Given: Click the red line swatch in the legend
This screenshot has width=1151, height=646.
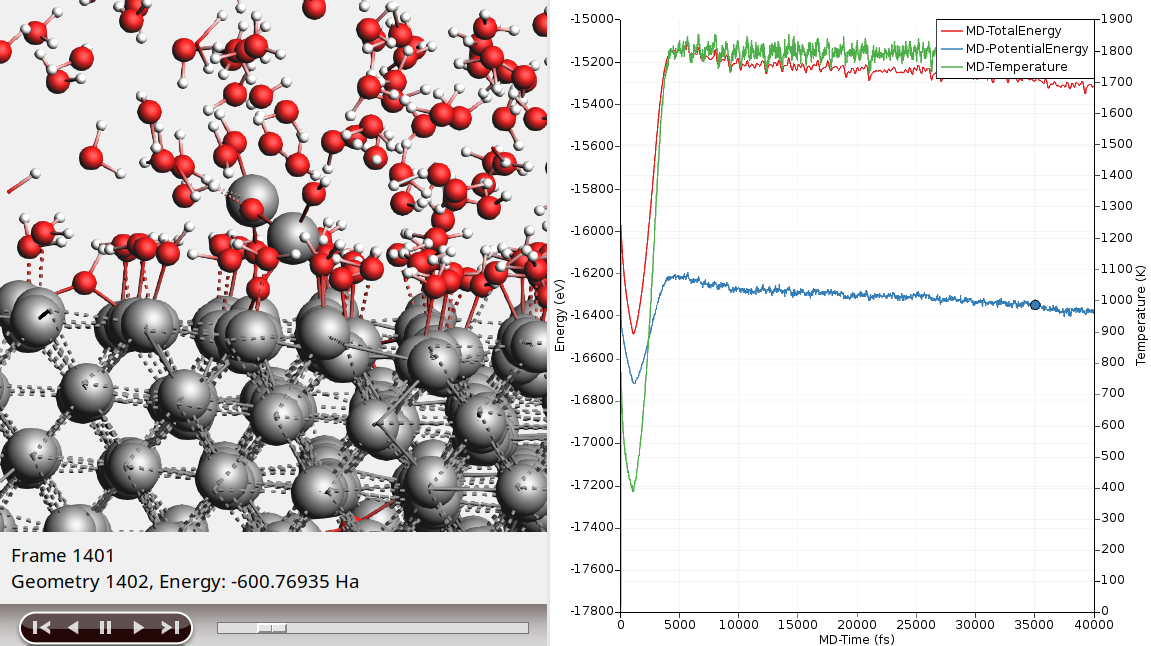Looking at the screenshot, I should [x=951, y=31].
